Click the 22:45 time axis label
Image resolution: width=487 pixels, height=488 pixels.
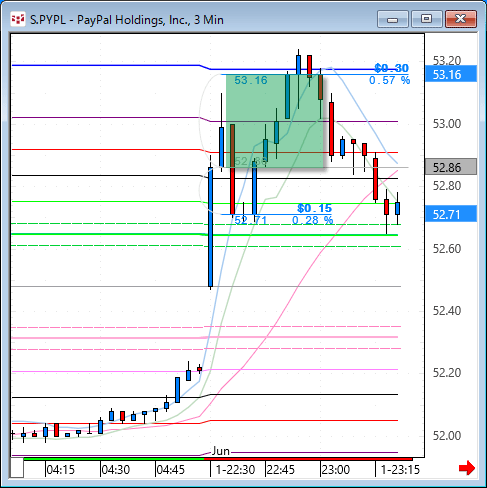point(281,470)
